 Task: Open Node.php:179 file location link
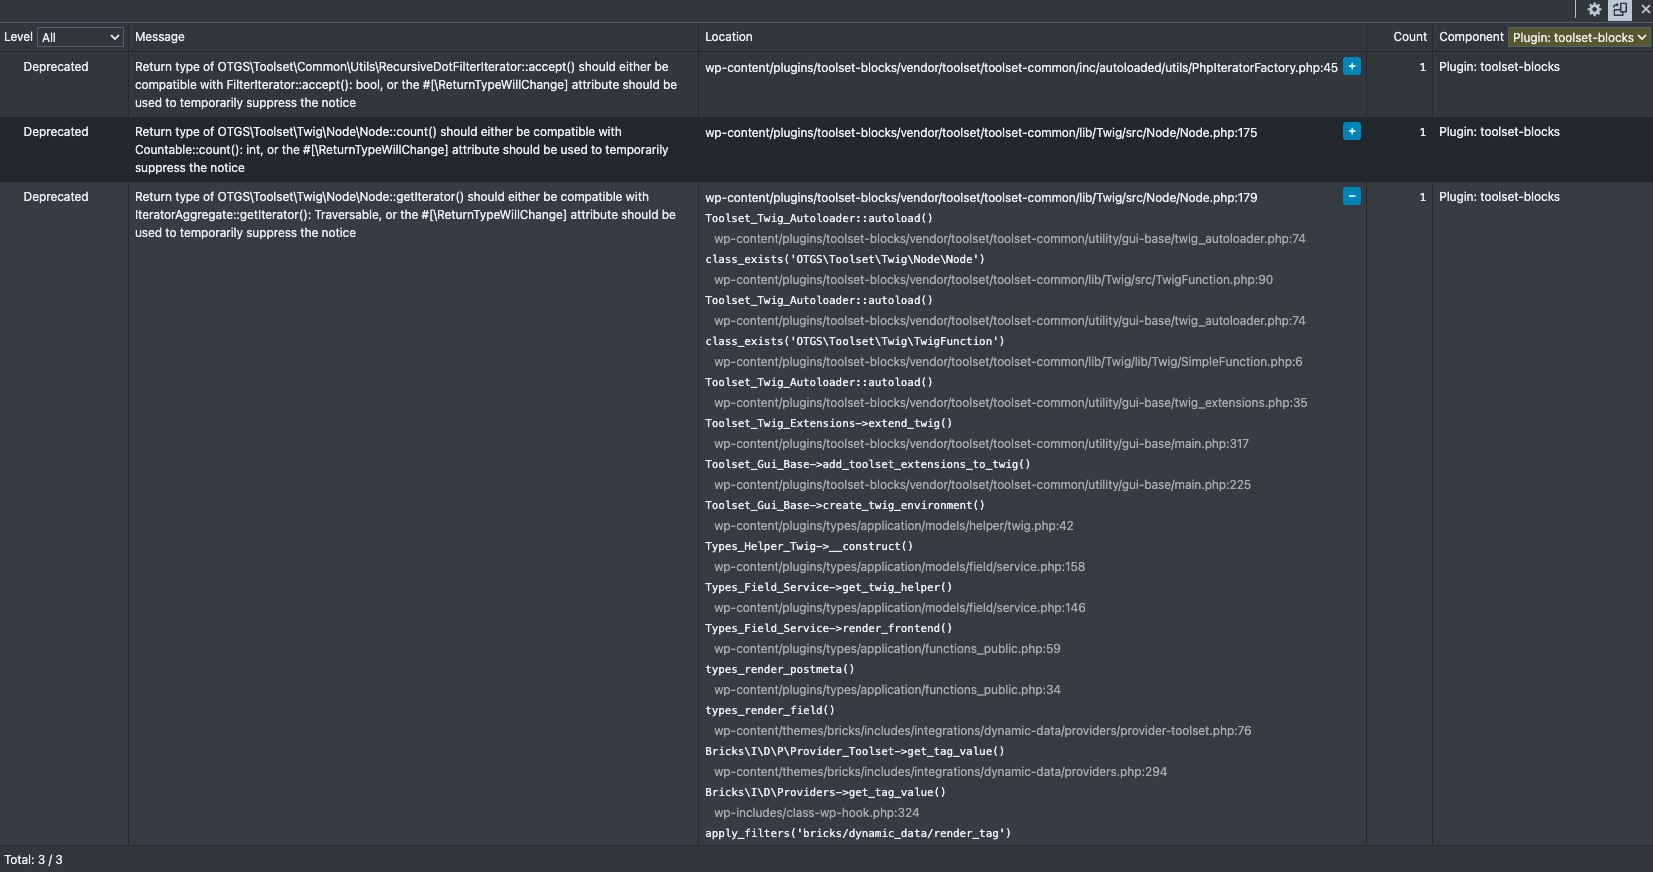coord(981,198)
